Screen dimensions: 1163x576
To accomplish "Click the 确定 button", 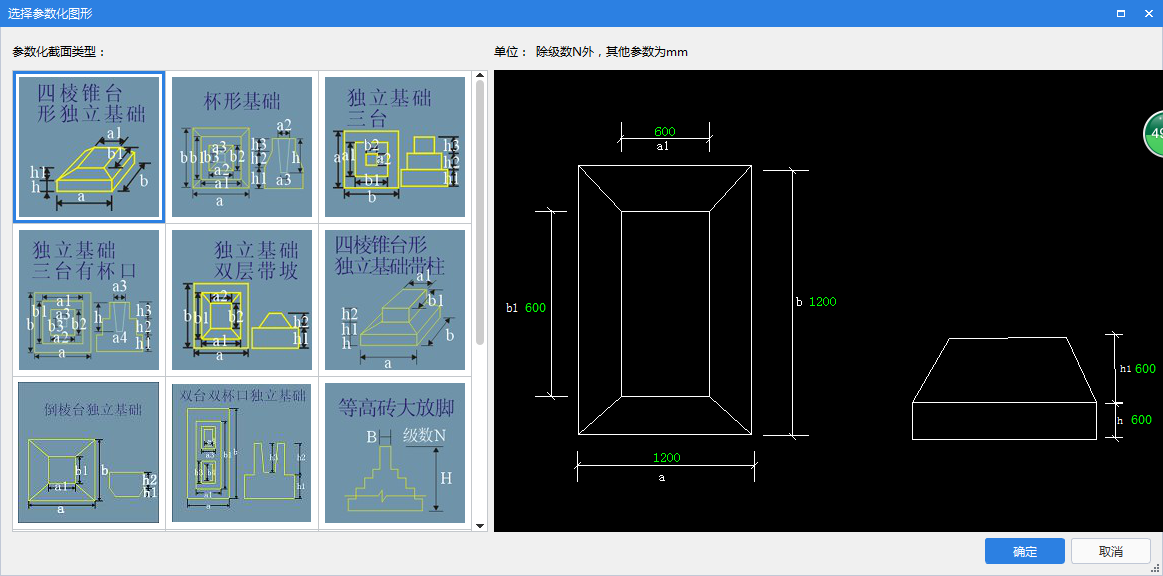I will tap(1024, 552).
